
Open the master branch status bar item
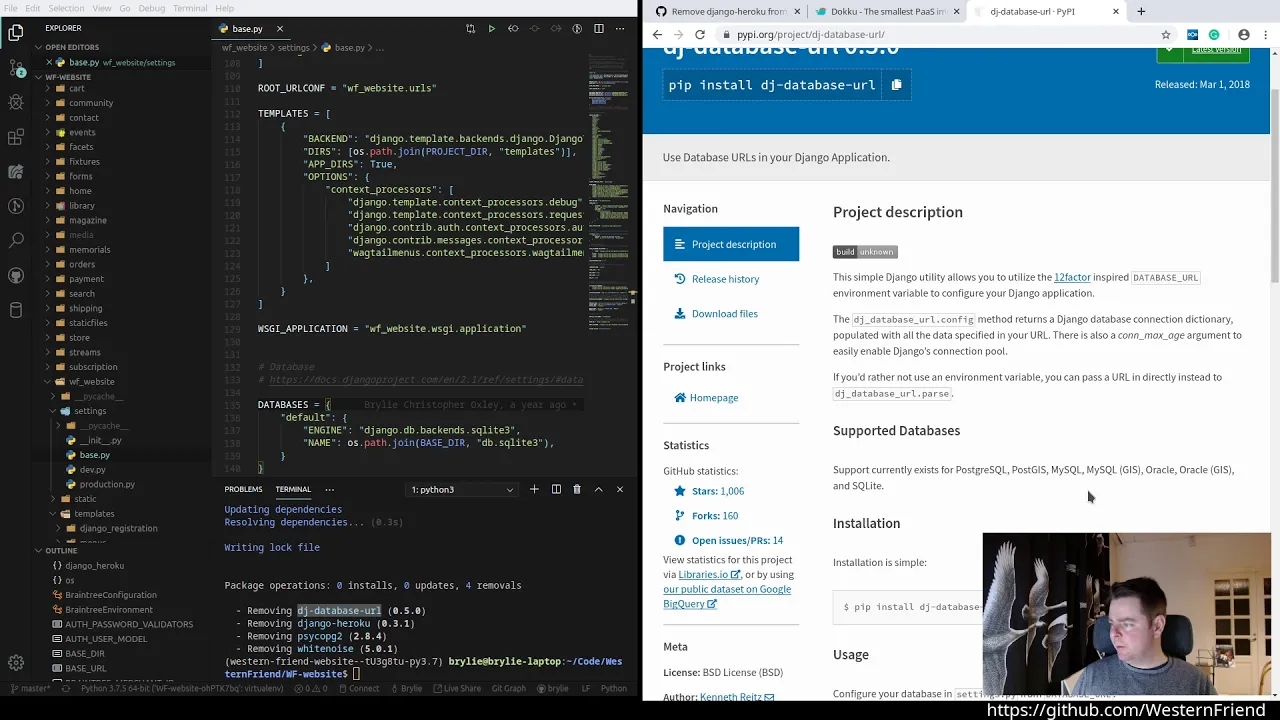tap(29, 688)
